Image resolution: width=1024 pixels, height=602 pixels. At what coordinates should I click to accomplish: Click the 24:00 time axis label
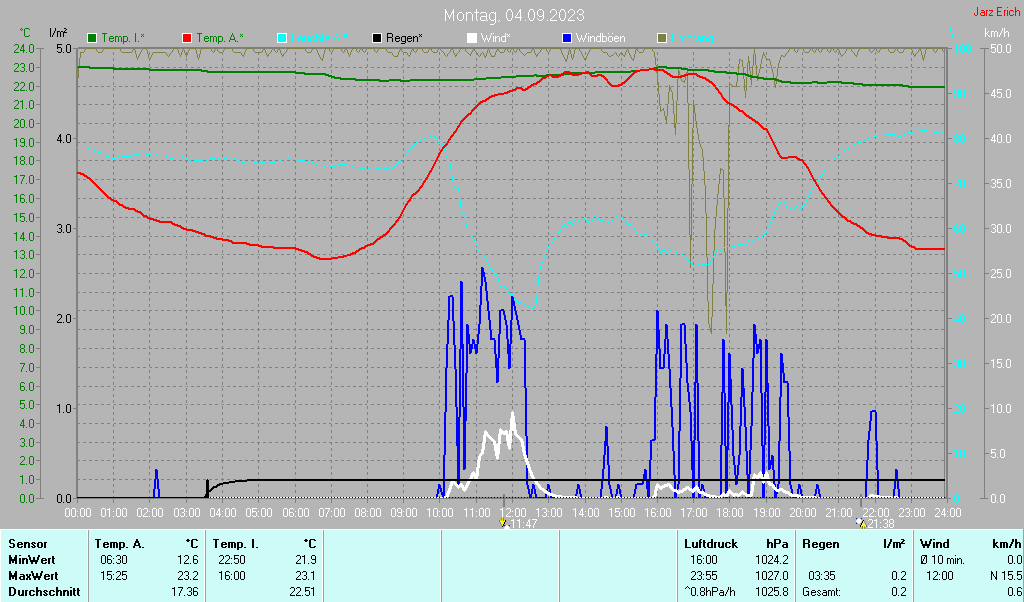pos(947,513)
